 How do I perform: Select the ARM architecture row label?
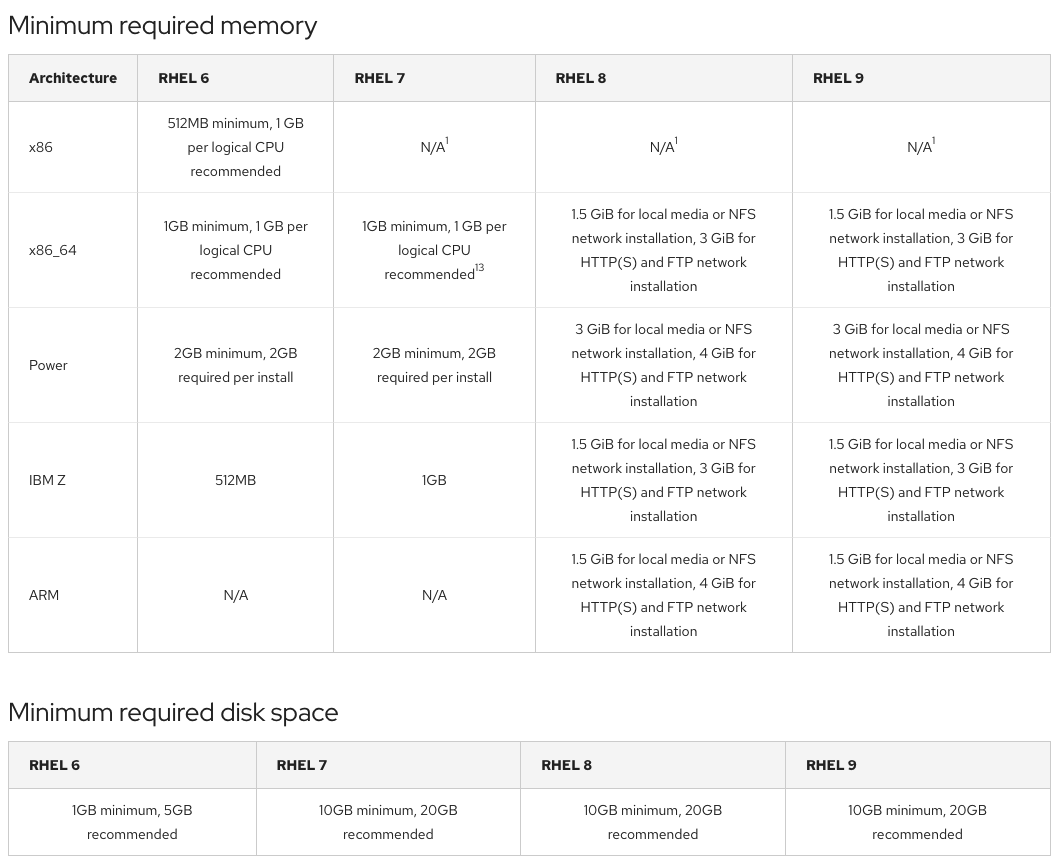pos(44,595)
